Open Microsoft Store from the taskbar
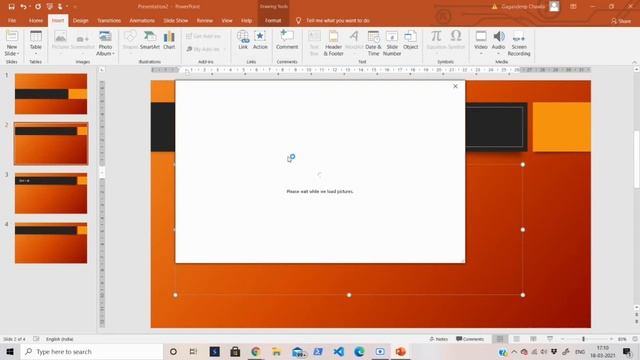Screen dimensions: 640x360 235,351
